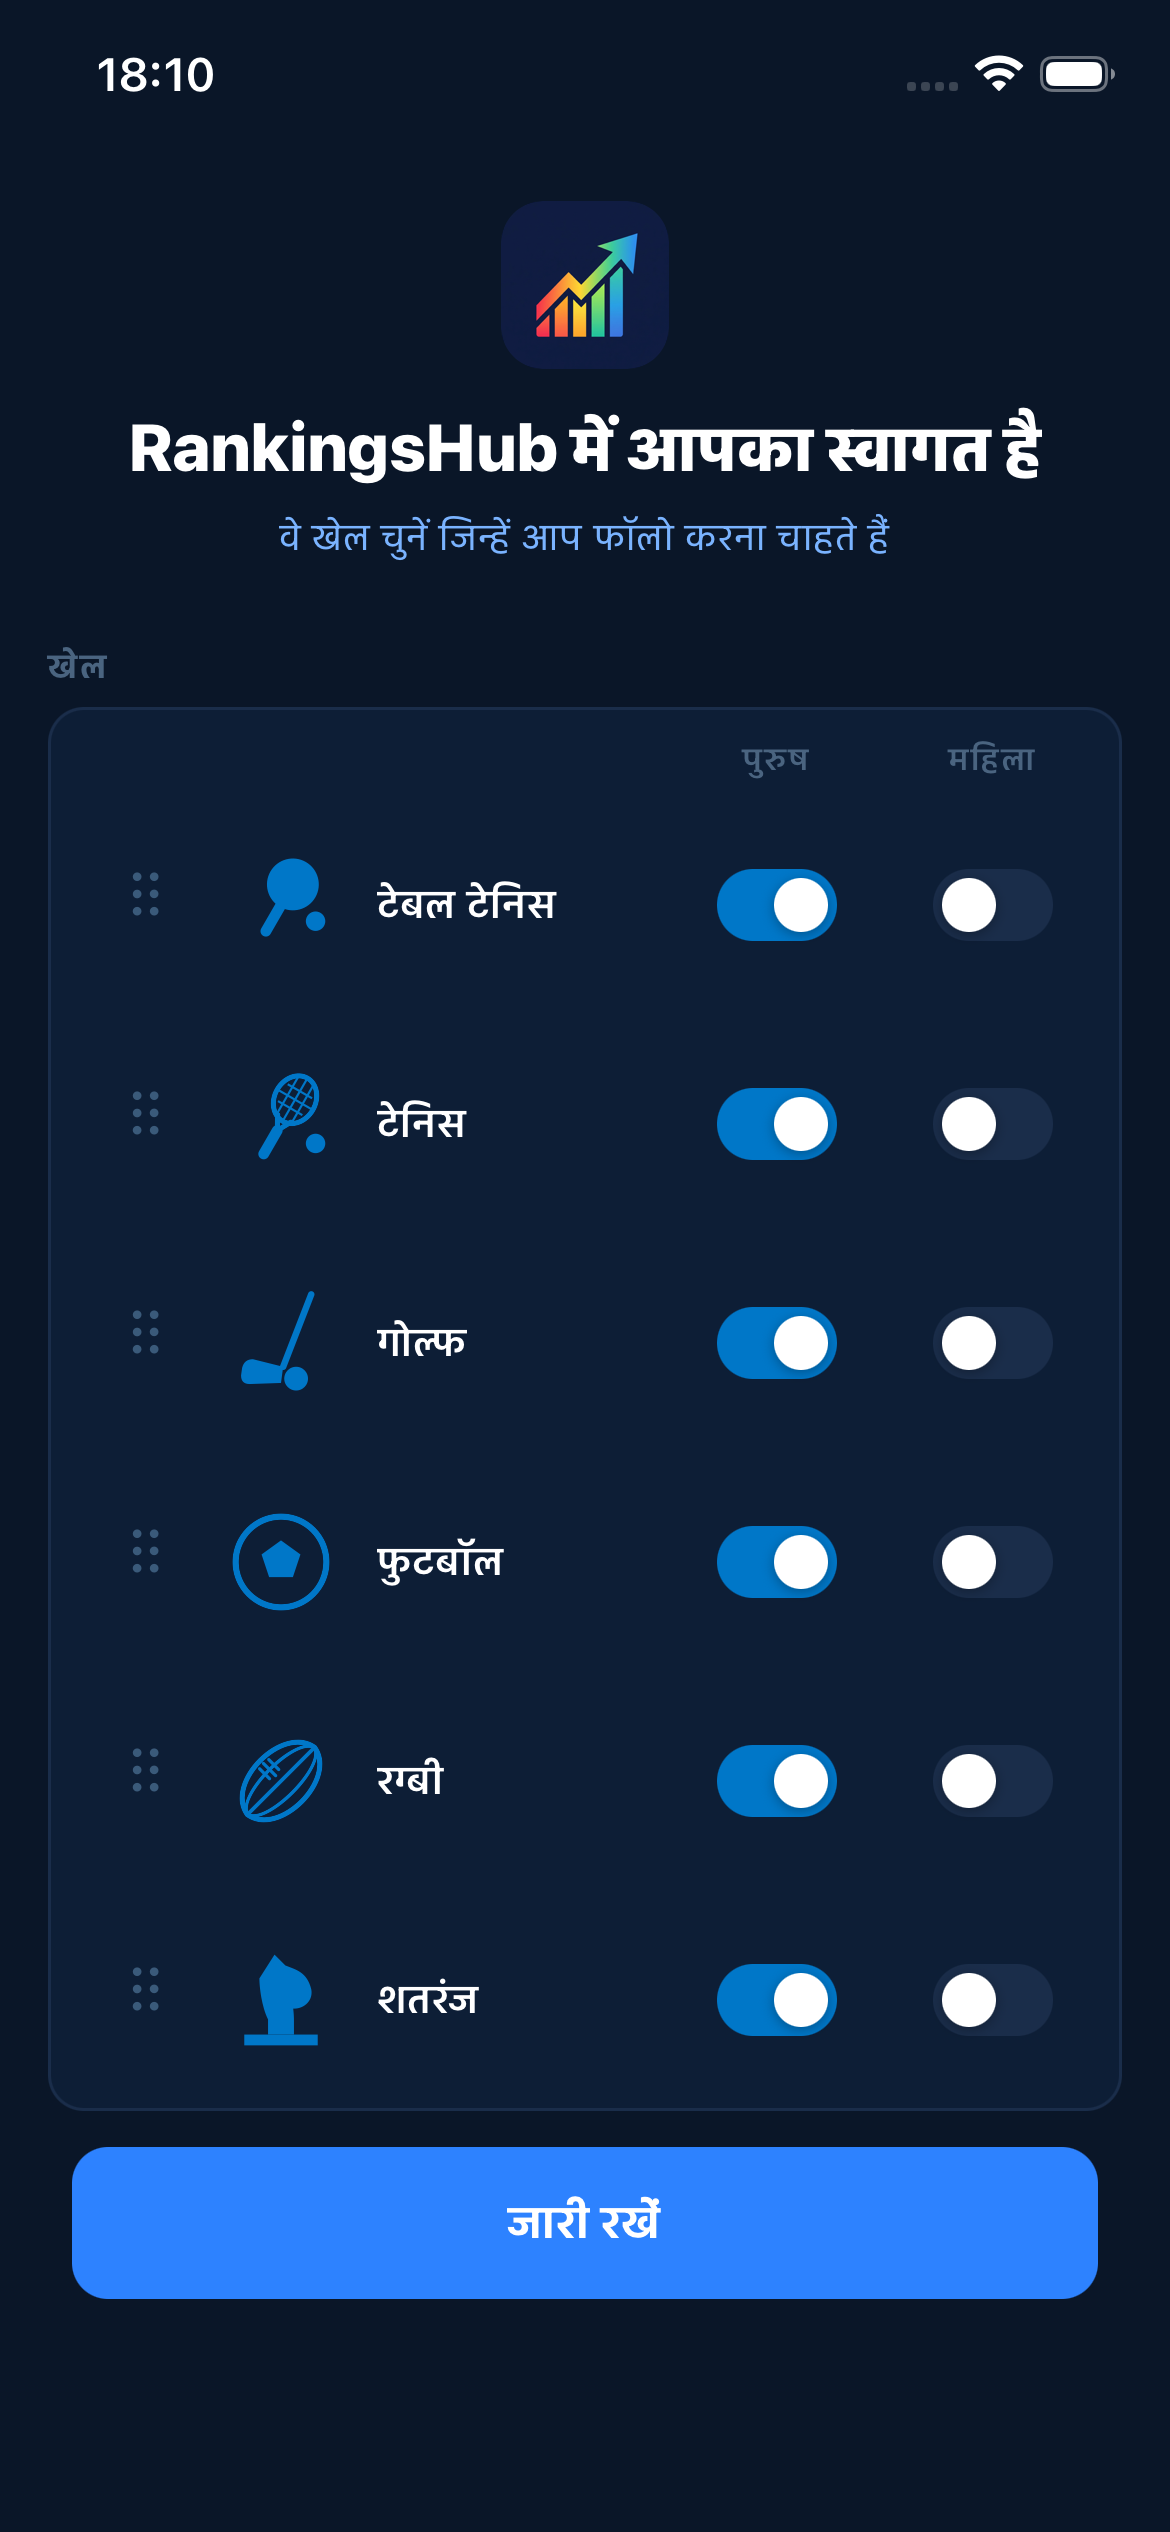Tap the chess knight icon

coord(281,1999)
